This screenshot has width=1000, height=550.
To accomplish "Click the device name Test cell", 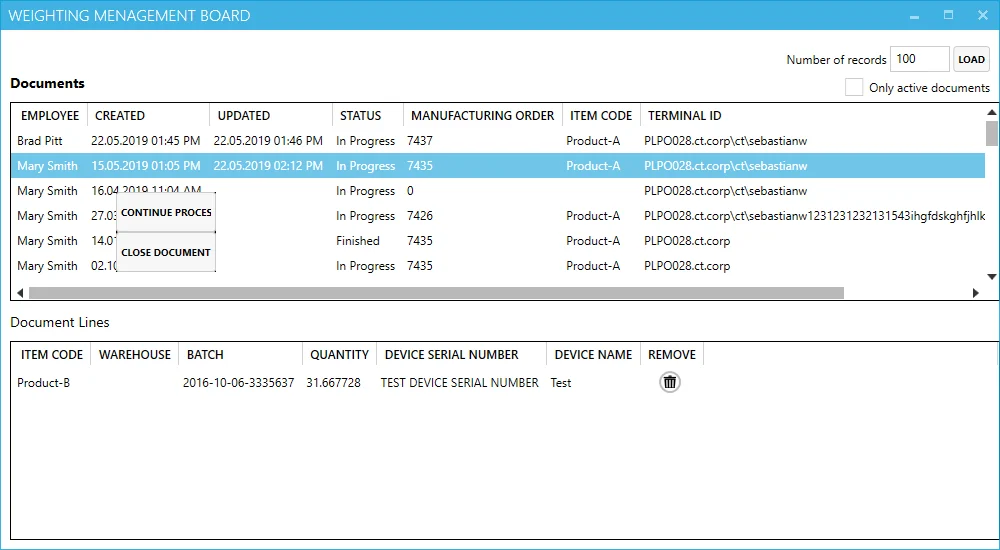I will click(x=561, y=383).
